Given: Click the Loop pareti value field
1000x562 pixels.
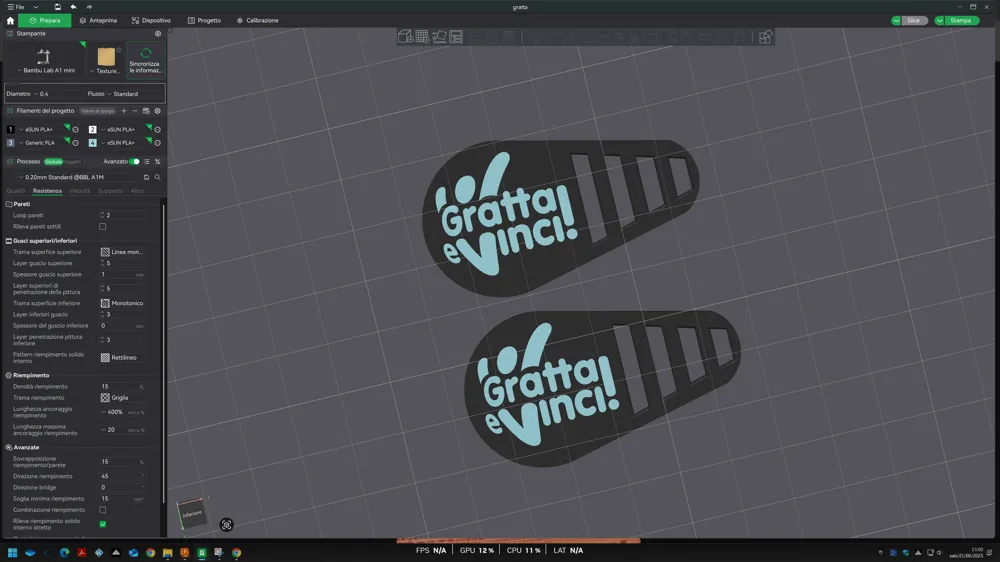Looking at the screenshot, I should point(122,216).
